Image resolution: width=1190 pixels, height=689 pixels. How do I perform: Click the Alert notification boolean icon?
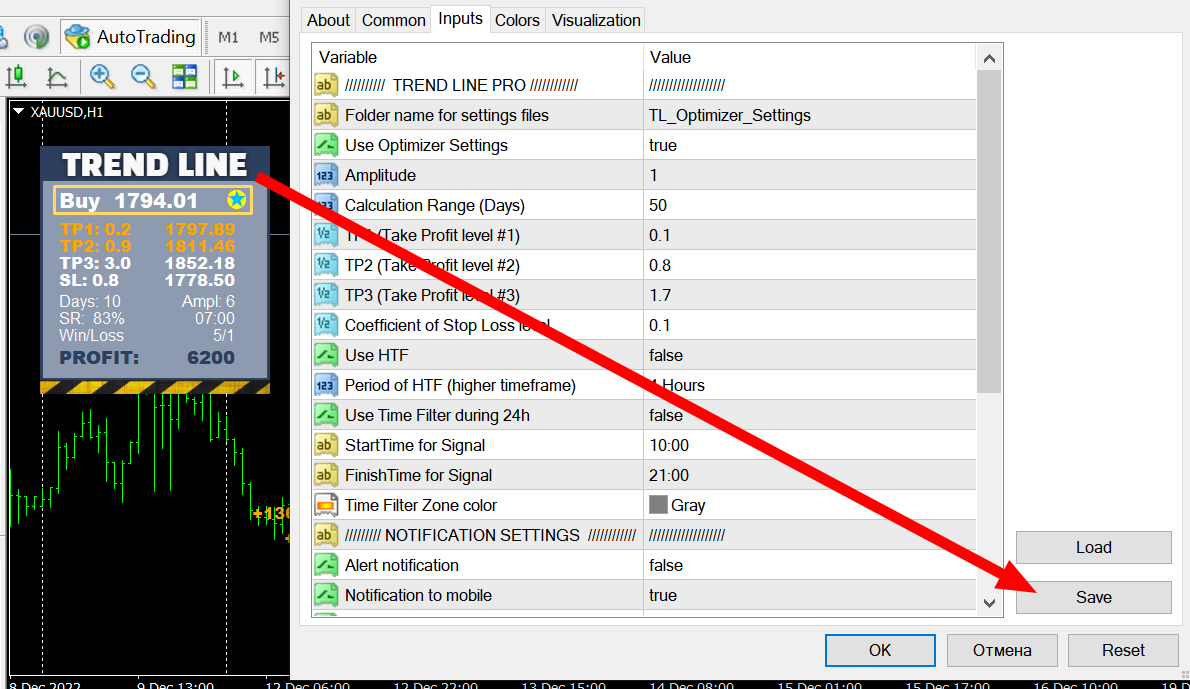click(x=326, y=565)
